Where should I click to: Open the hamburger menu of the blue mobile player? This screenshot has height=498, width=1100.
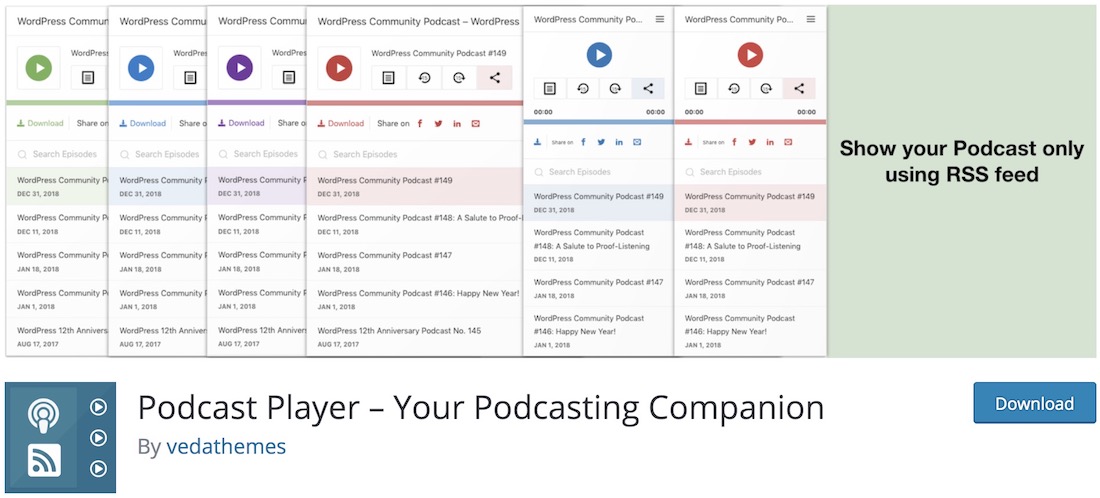659,20
